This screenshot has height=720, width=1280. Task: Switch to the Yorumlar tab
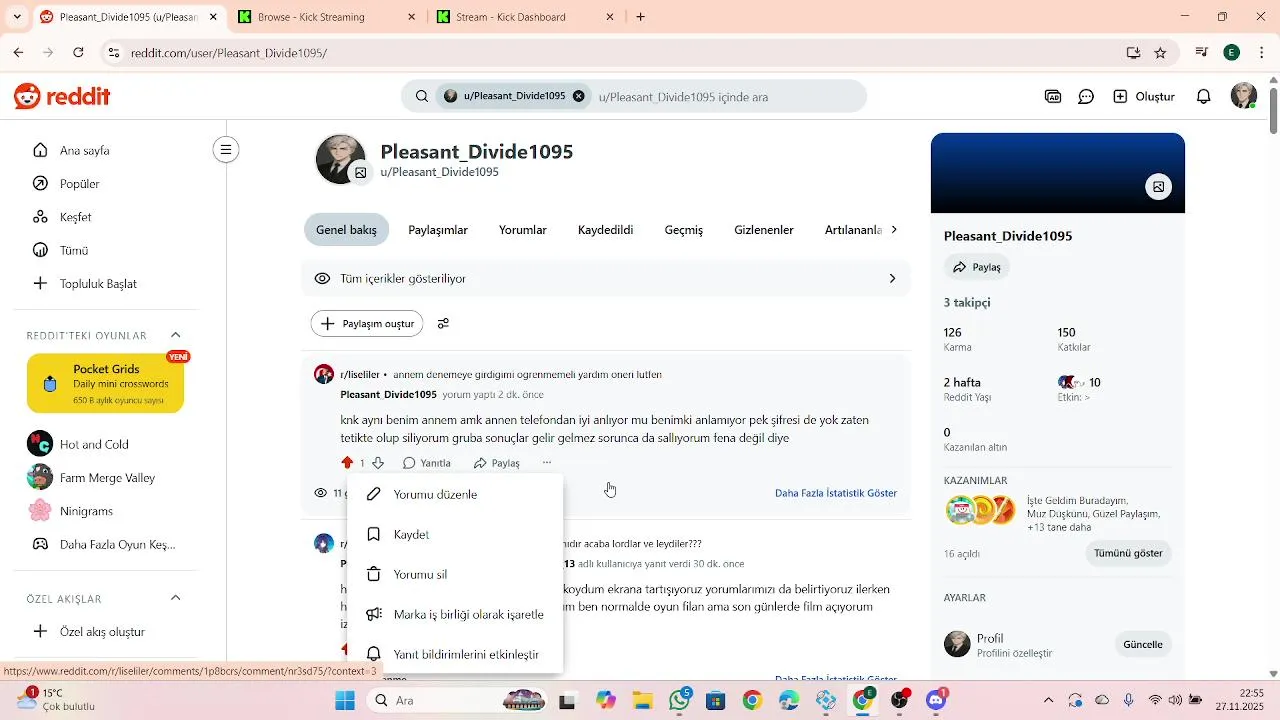click(x=523, y=230)
